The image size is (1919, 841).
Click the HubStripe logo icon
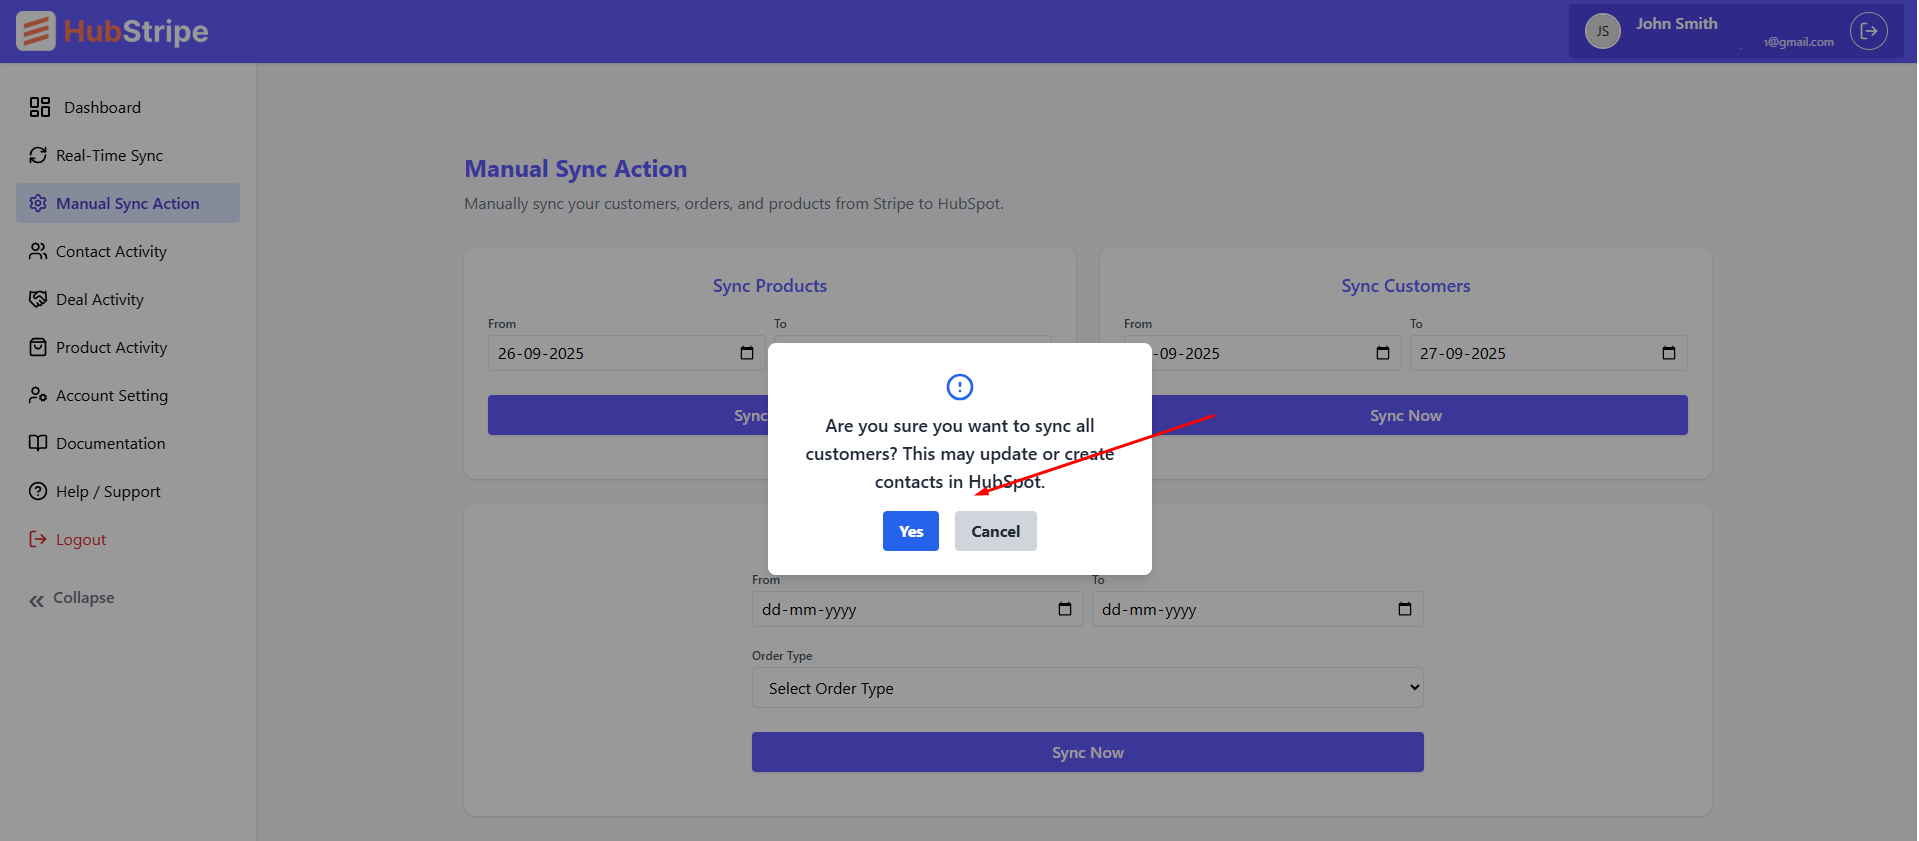pos(36,31)
